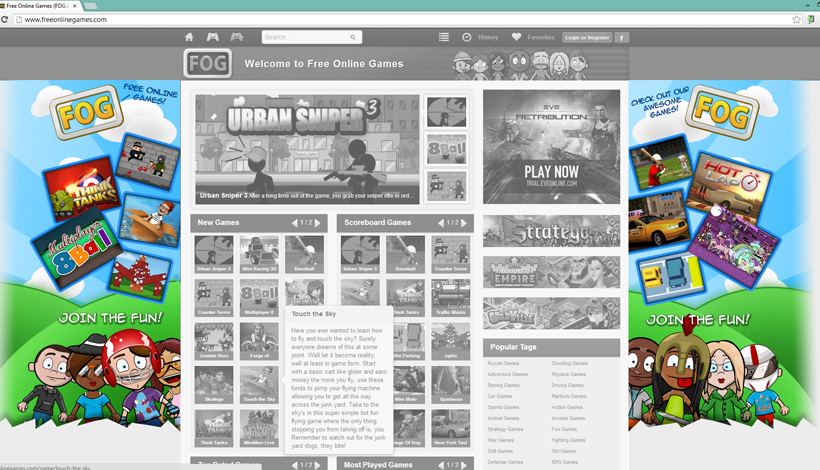
Task: Open the list menu icon in navbar
Action: pyautogui.click(x=443, y=37)
